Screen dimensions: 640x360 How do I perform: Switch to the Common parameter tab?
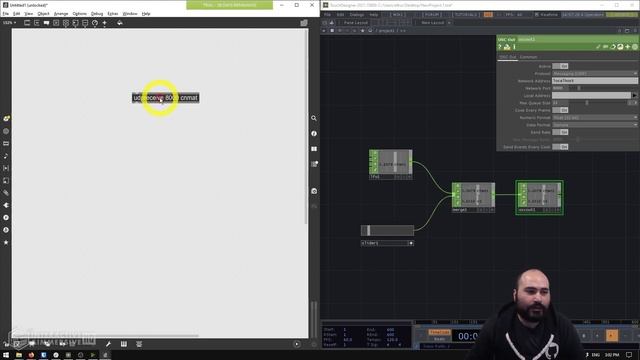click(x=528, y=57)
